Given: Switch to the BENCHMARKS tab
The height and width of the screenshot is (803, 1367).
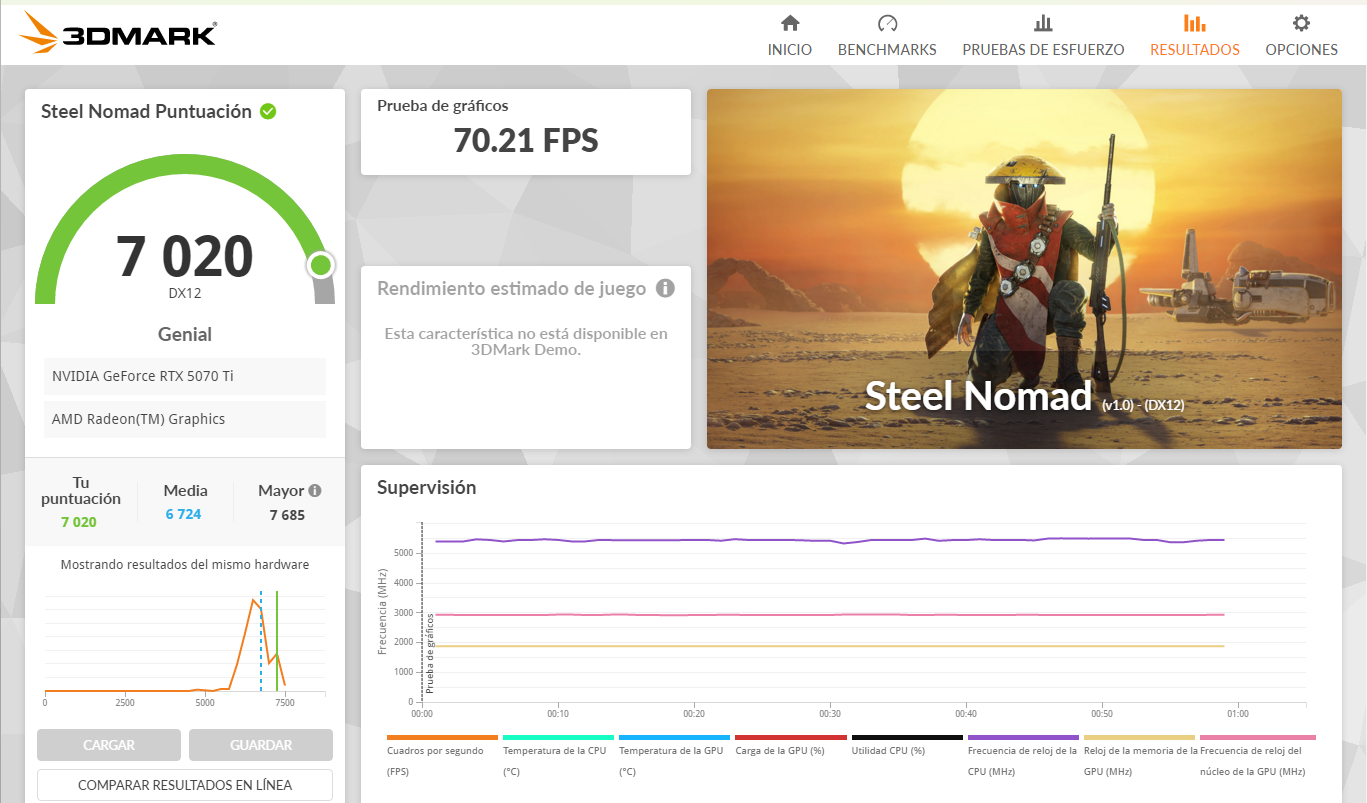Looking at the screenshot, I should point(887,36).
